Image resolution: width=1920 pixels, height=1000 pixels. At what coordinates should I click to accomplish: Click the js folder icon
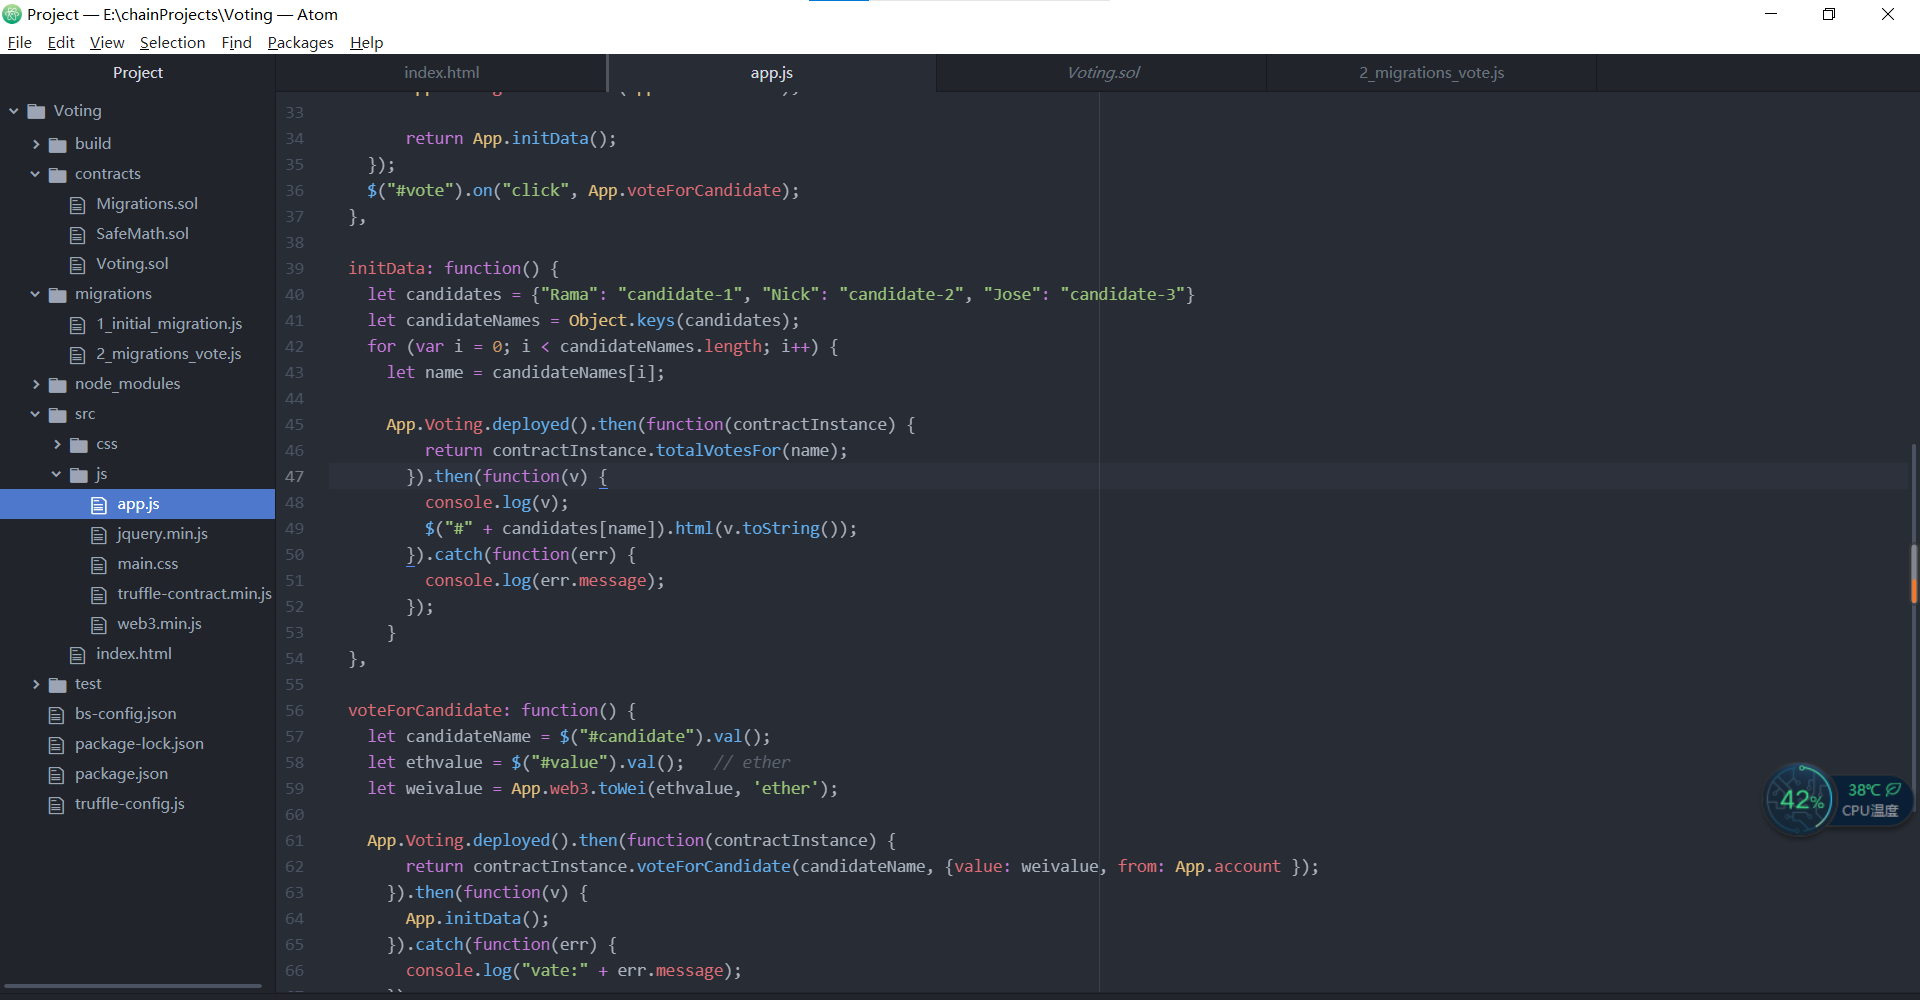pos(79,474)
